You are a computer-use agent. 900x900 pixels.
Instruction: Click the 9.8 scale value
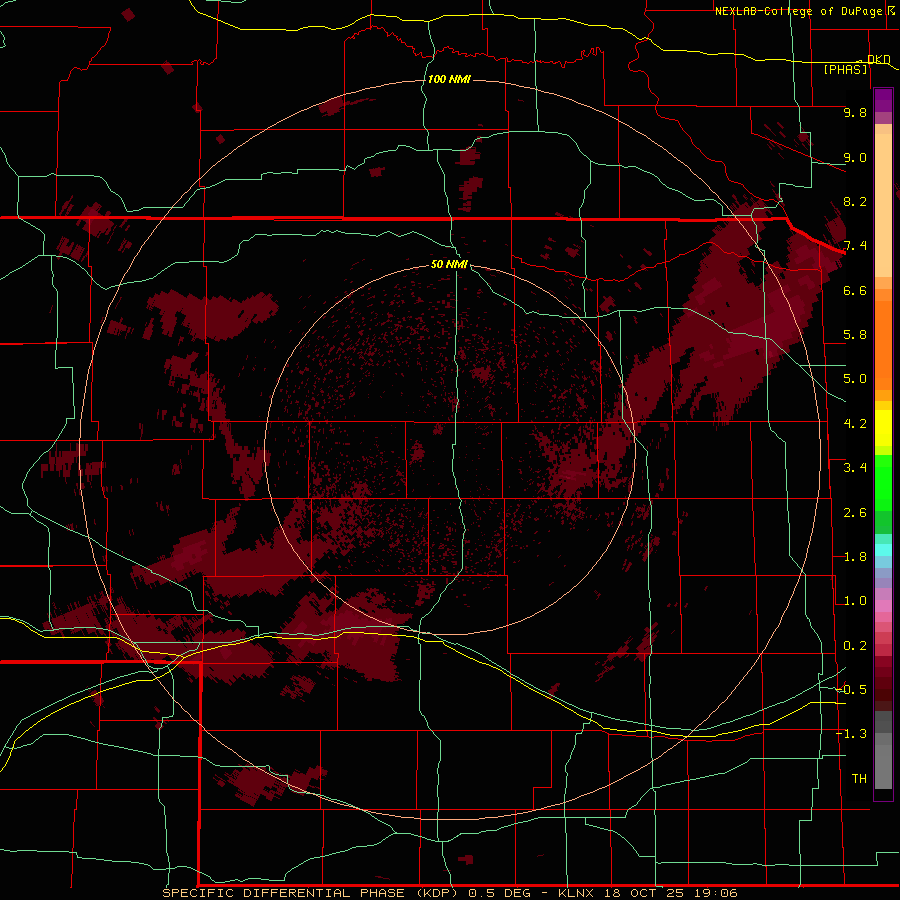point(855,112)
